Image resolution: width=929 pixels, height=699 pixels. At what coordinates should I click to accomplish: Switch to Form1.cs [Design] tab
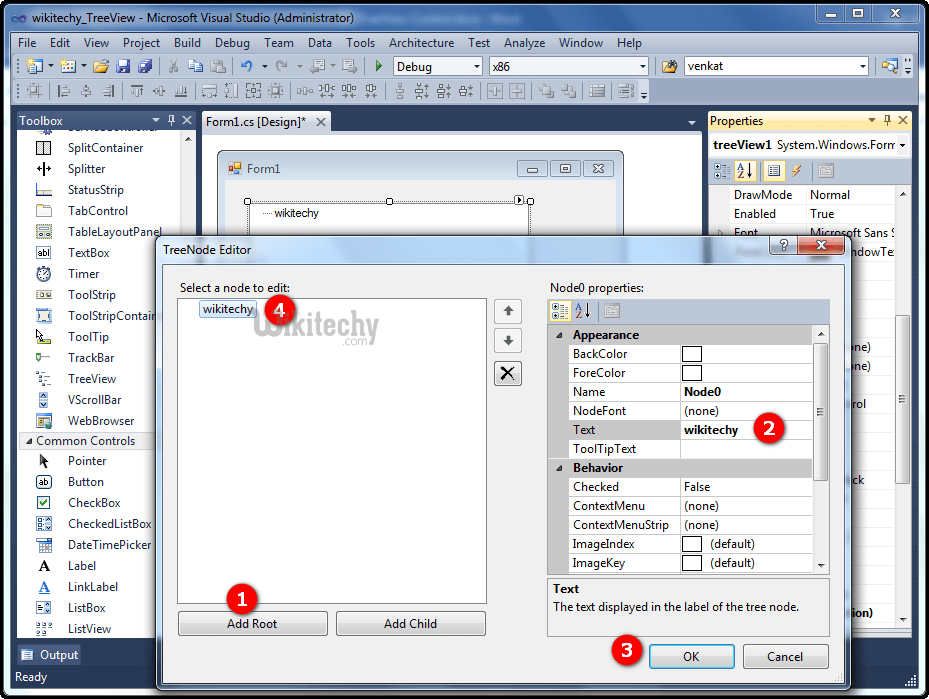255,122
